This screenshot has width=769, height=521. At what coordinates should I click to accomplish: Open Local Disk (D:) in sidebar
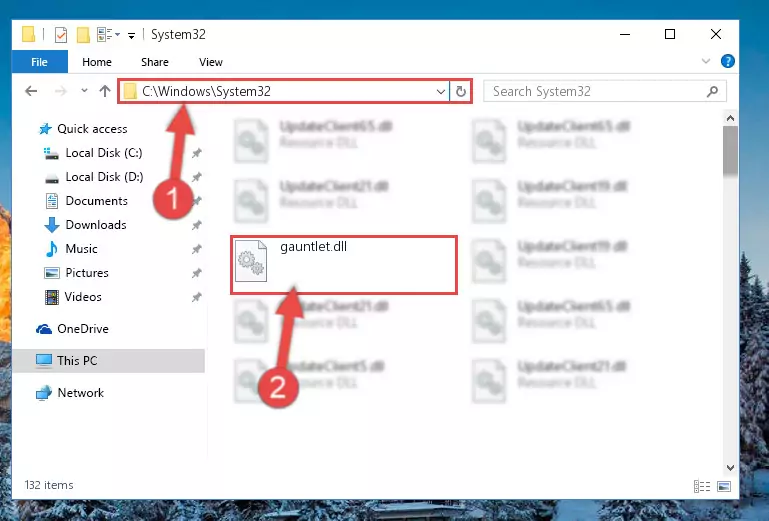tap(104, 177)
